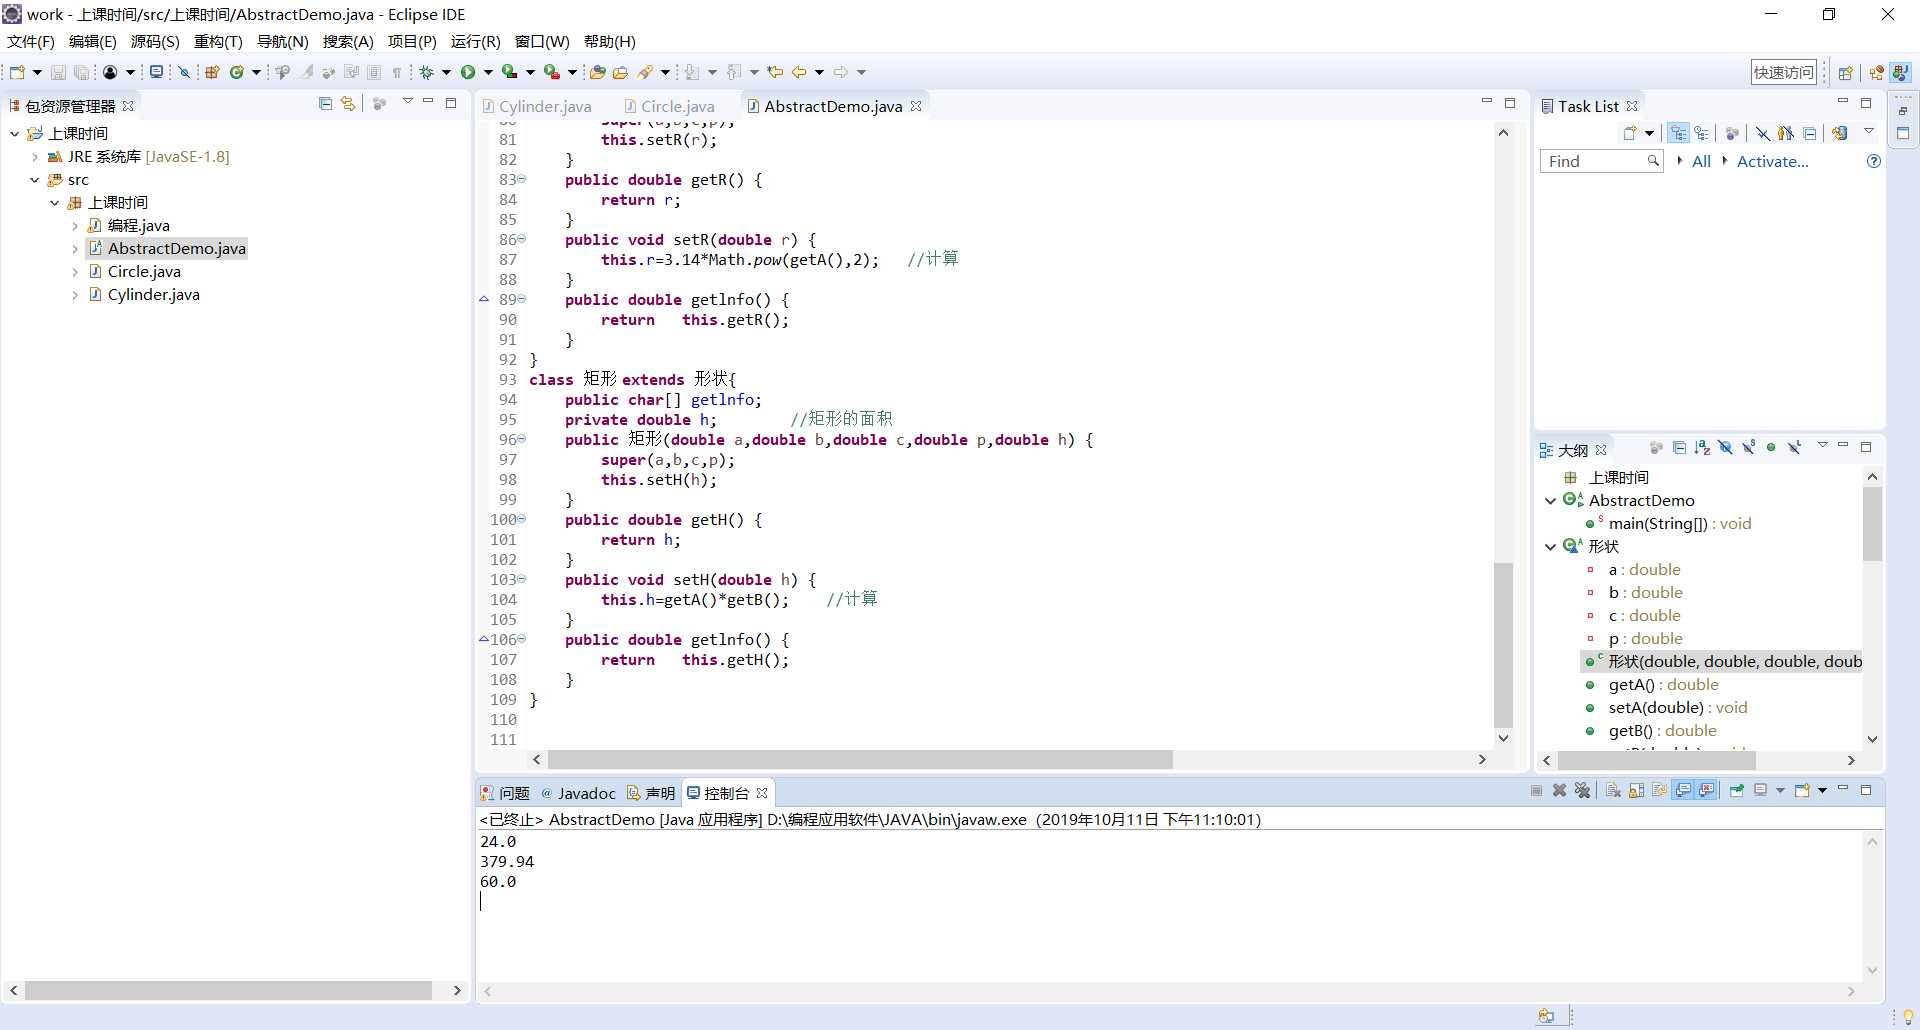Image resolution: width=1920 pixels, height=1030 pixels.
Task: Click the All filter link
Action: coord(1701,161)
